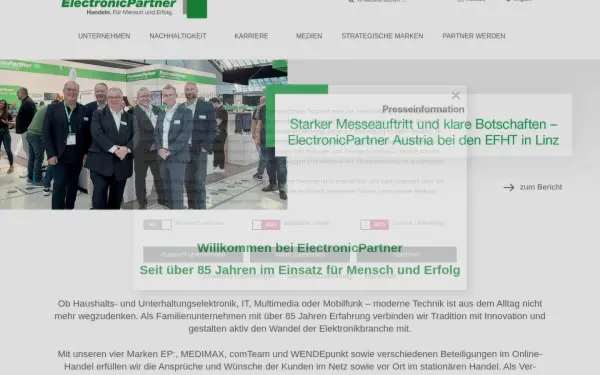This screenshot has width=600, height=375.
Task: Click the 'Allem zustimmen' button
Action: point(300,254)
